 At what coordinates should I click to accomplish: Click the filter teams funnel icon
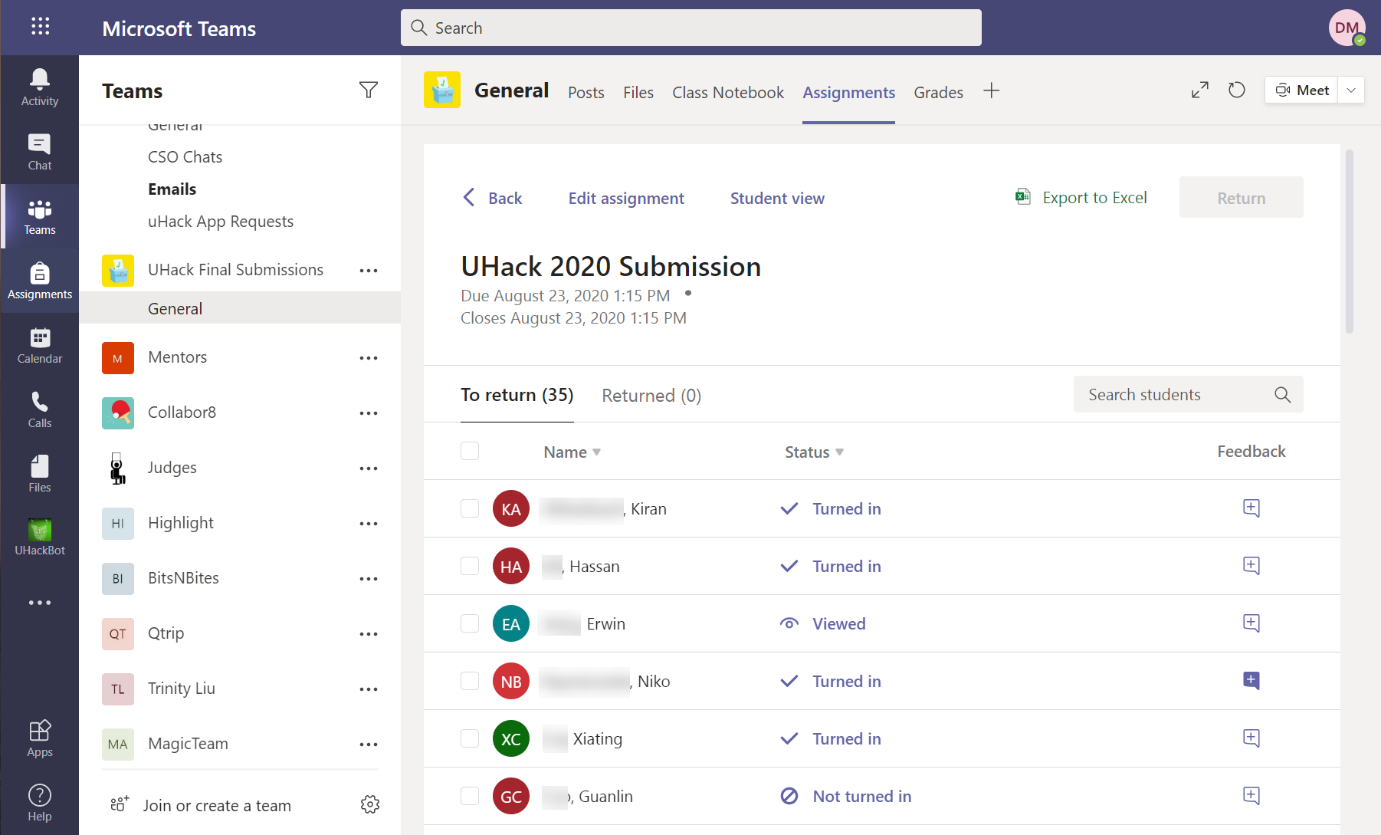[368, 91]
